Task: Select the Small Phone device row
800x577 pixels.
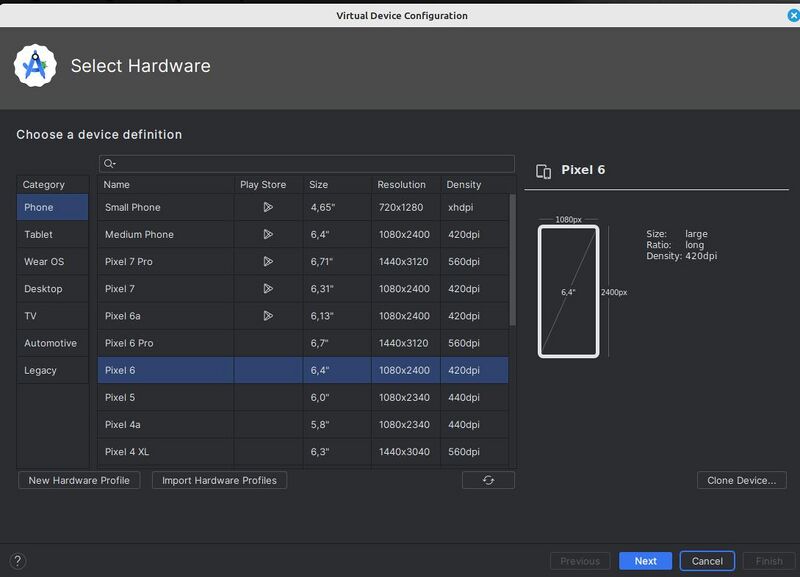Action: pyautogui.click(x=303, y=207)
